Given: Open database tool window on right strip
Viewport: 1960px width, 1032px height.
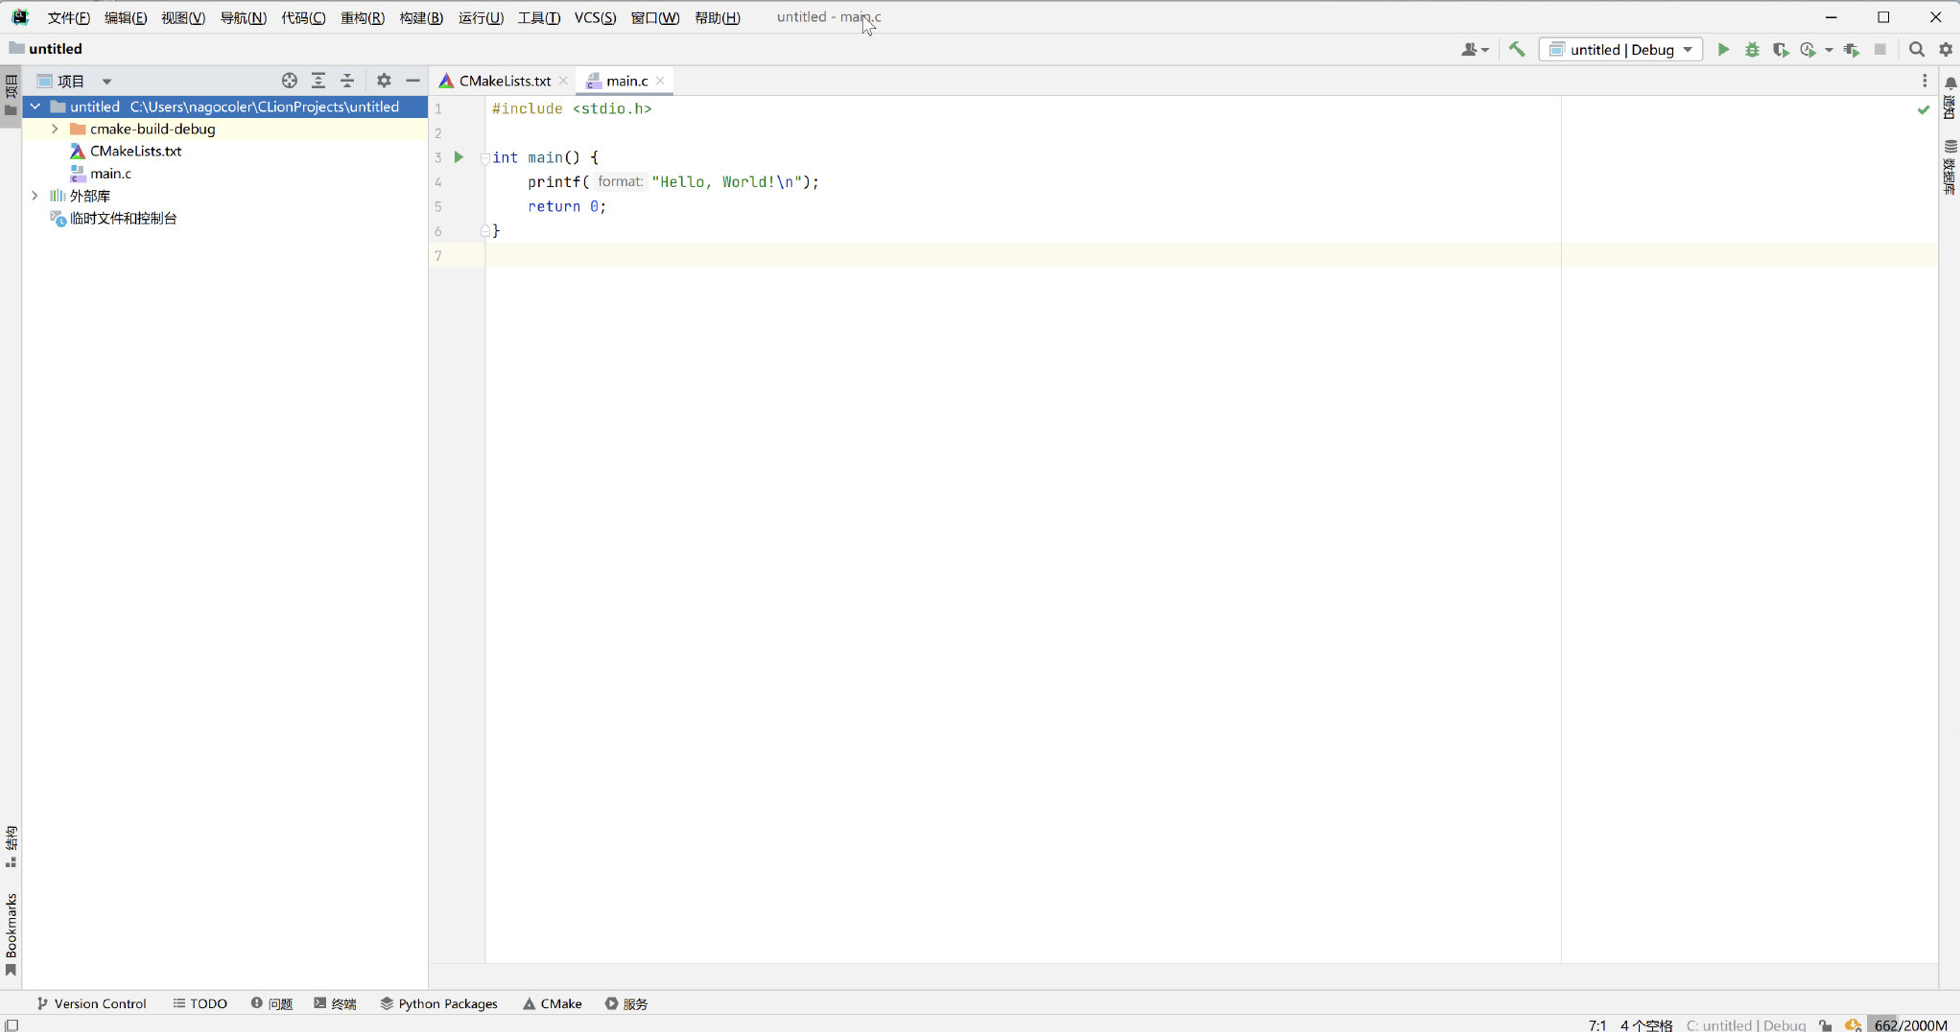Looking at the screenshot, I should point(1950,167).
